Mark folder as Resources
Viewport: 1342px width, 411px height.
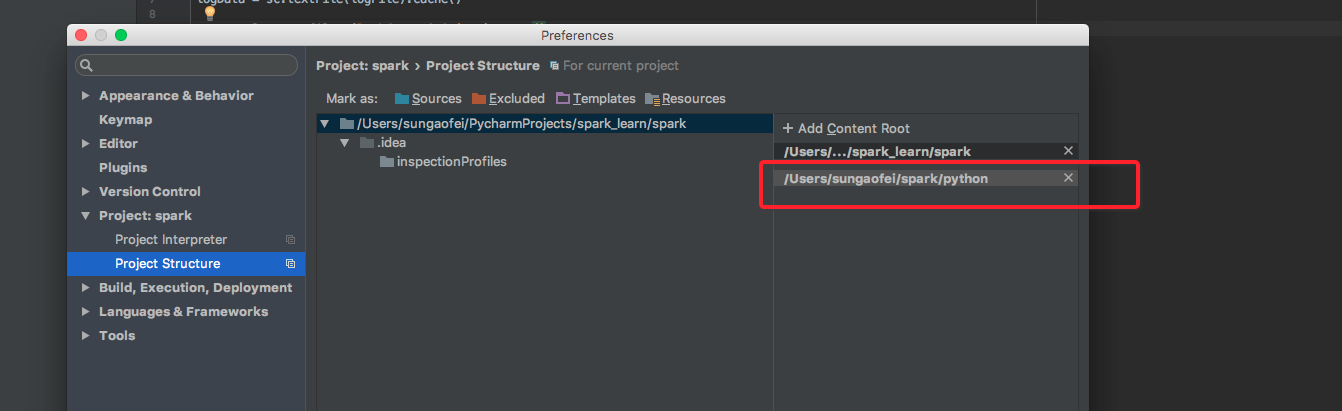[685, 98]
